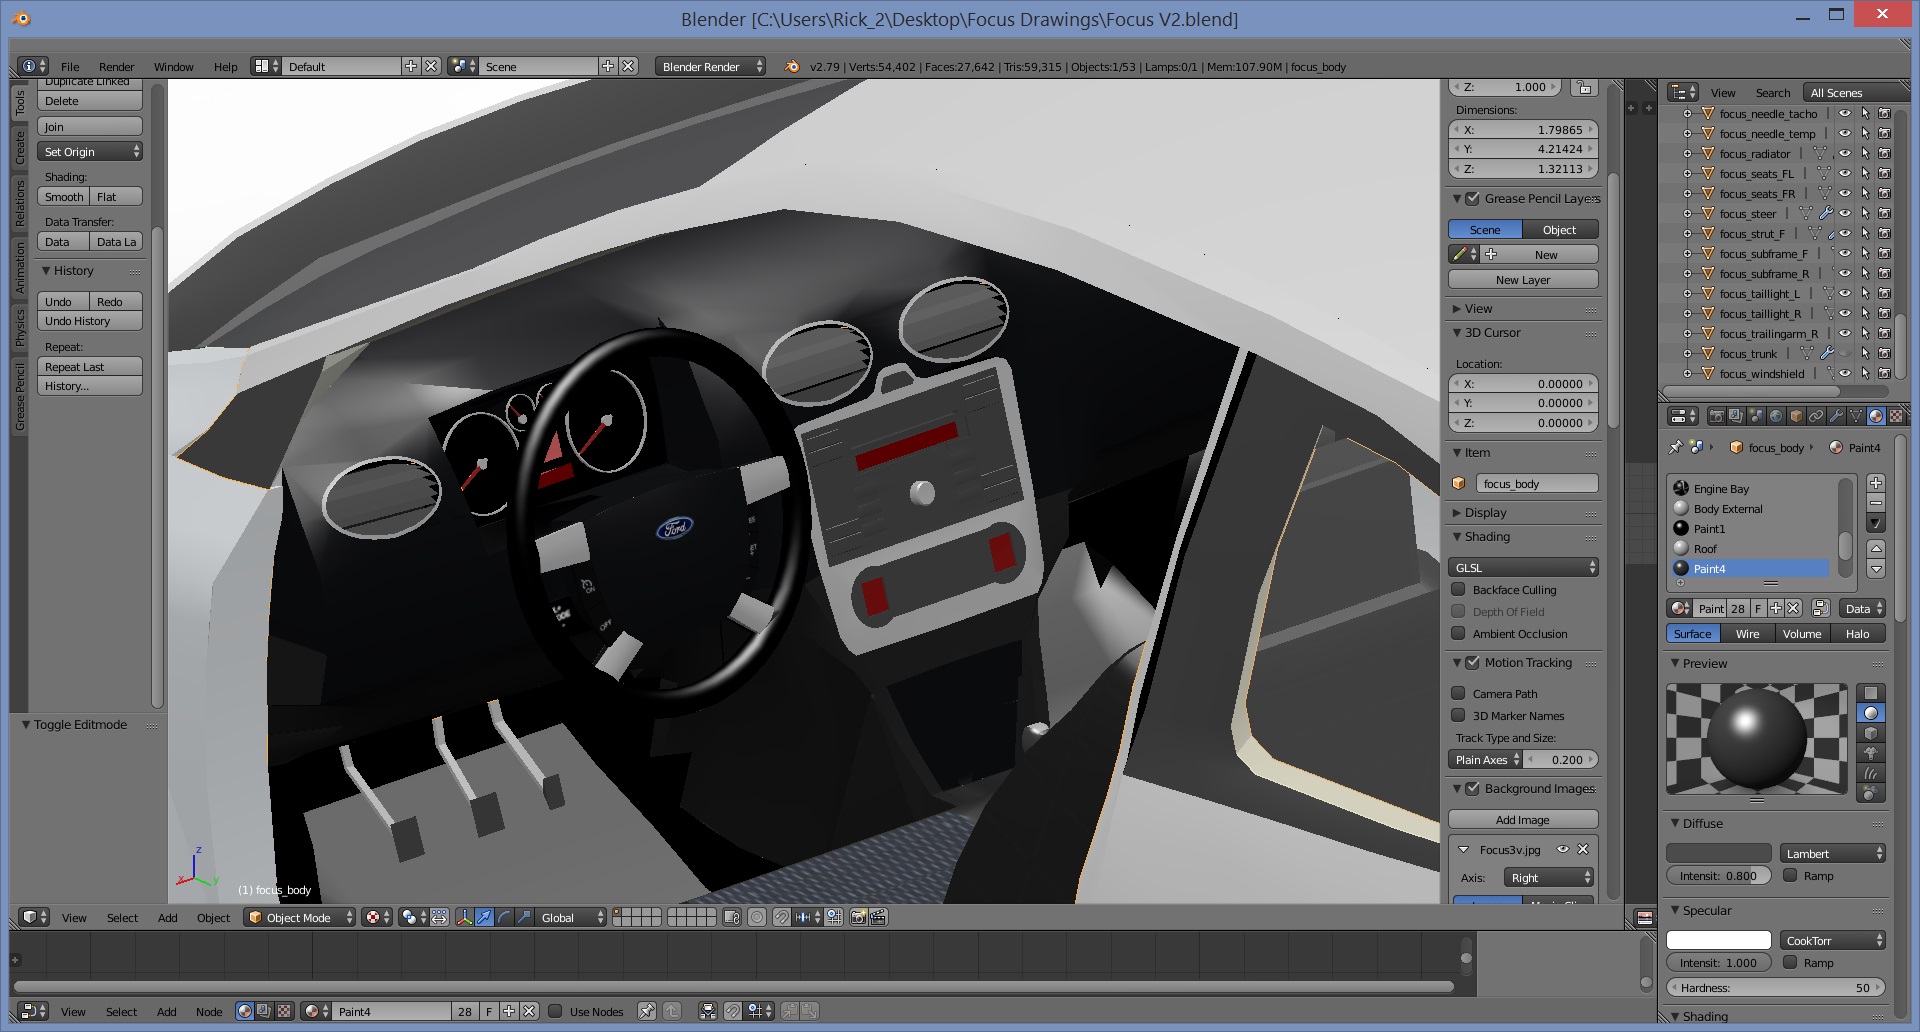
Task: Click OpenGL render animation clapper icon
Action: point(878,917)
